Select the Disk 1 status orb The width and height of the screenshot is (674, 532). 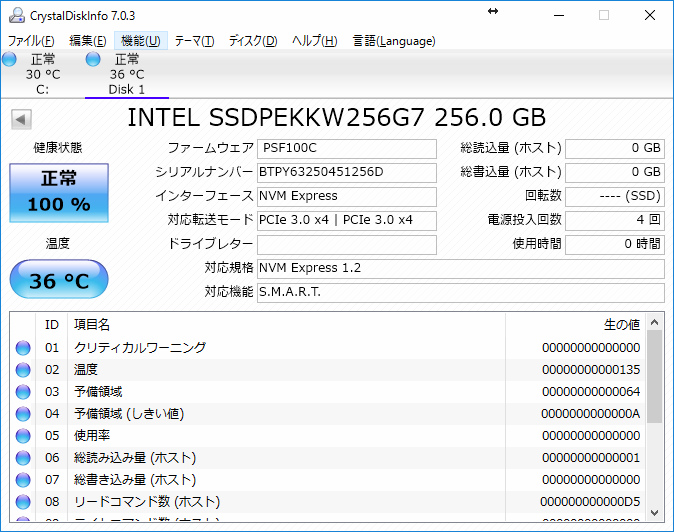[93, 60]
